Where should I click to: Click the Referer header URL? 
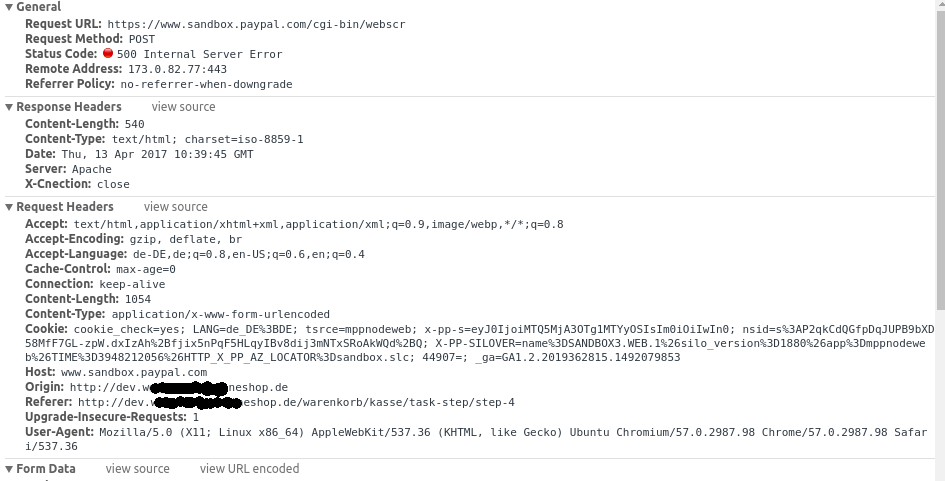click(x=296, y=402)
